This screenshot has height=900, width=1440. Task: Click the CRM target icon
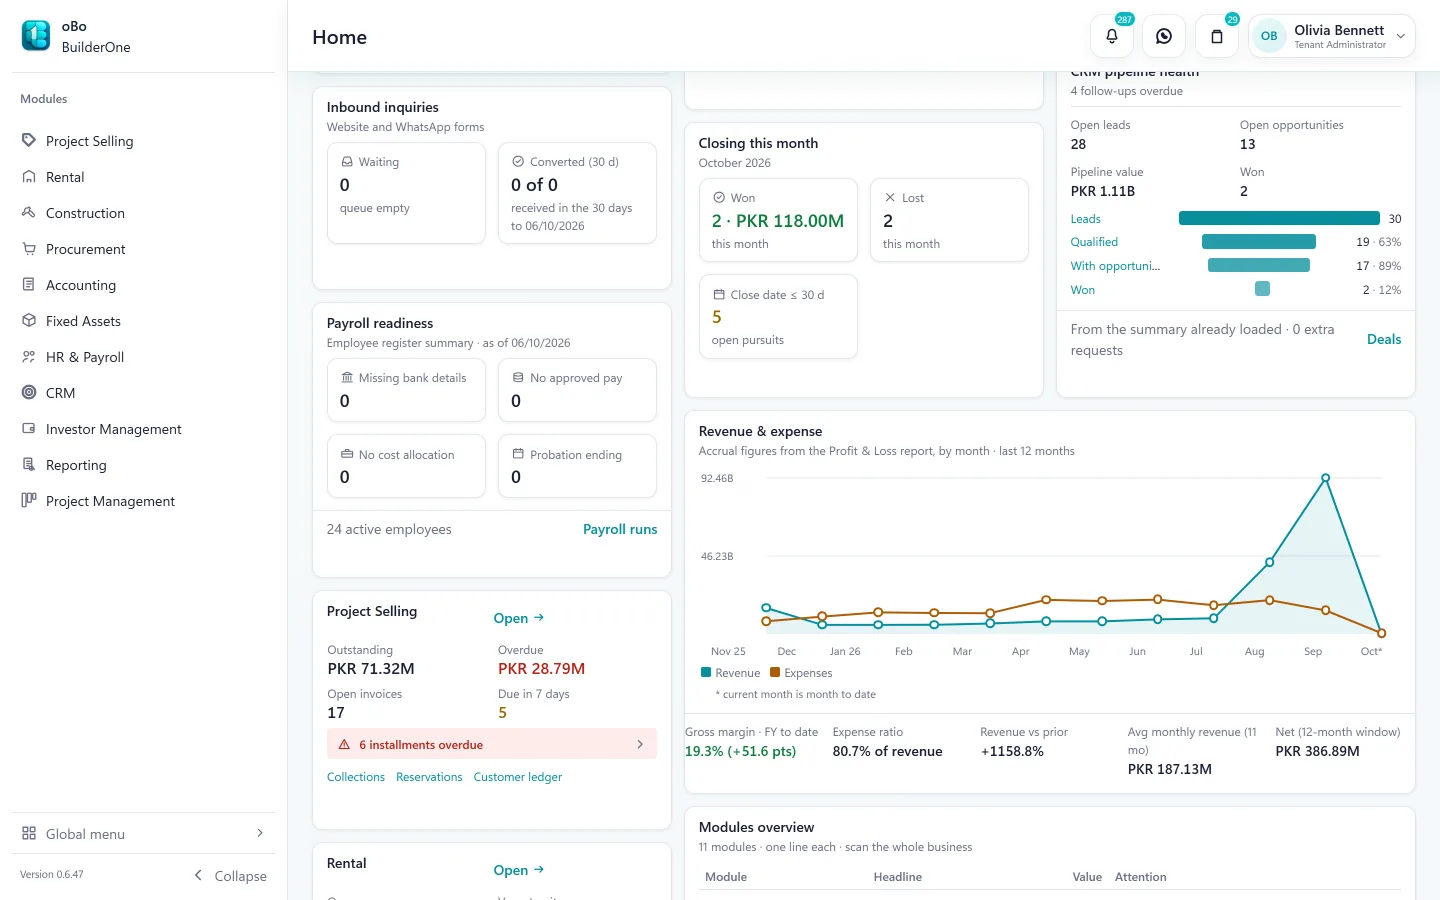[29, 393]
